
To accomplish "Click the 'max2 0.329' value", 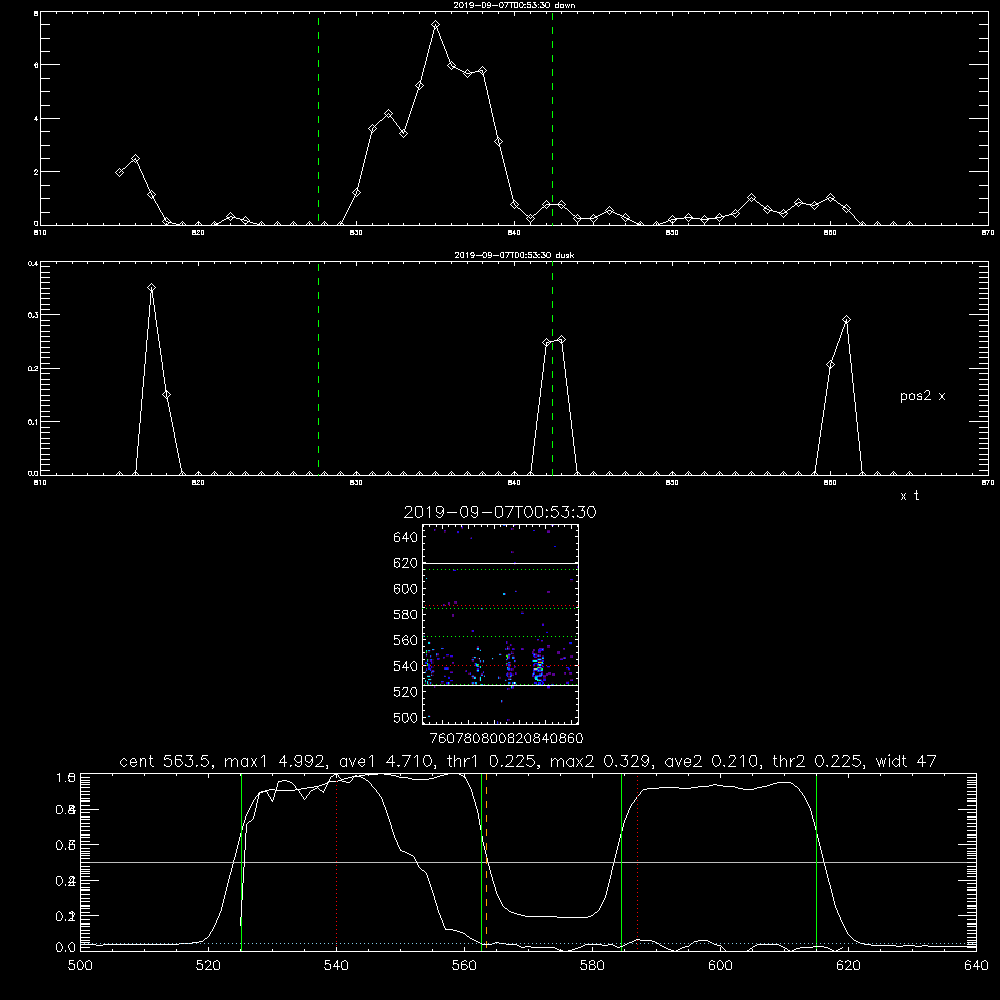I will (x=601, y=761).
